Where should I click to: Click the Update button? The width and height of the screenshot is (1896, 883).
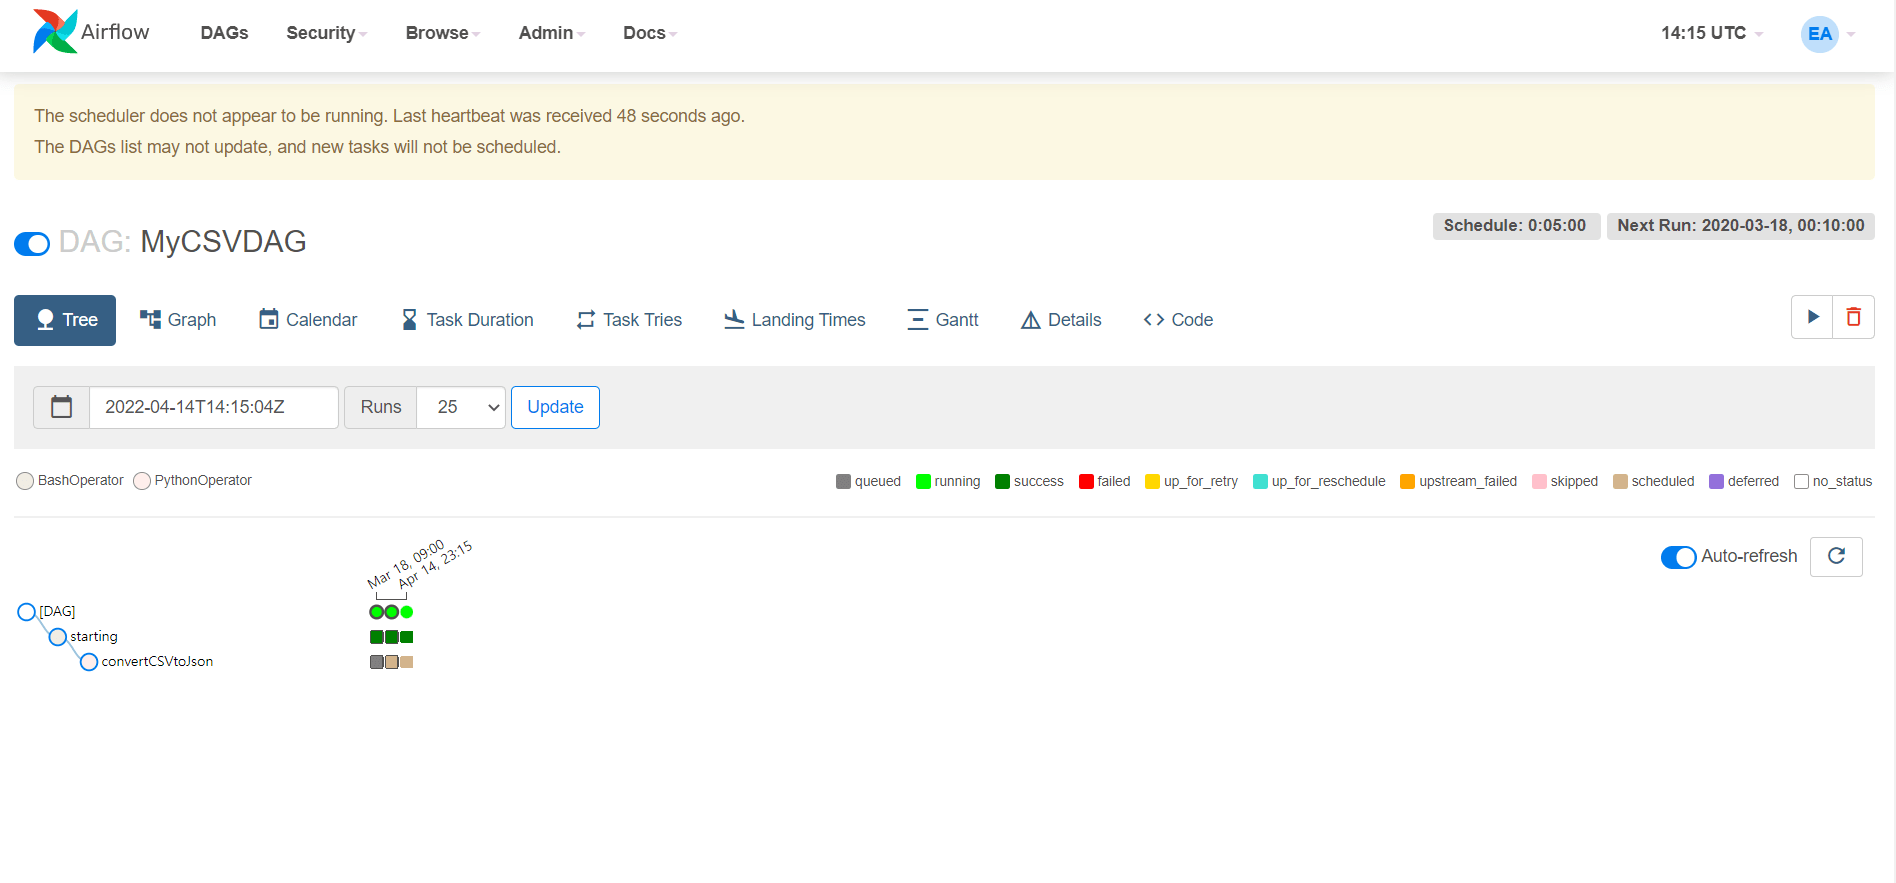coord(555,407)
